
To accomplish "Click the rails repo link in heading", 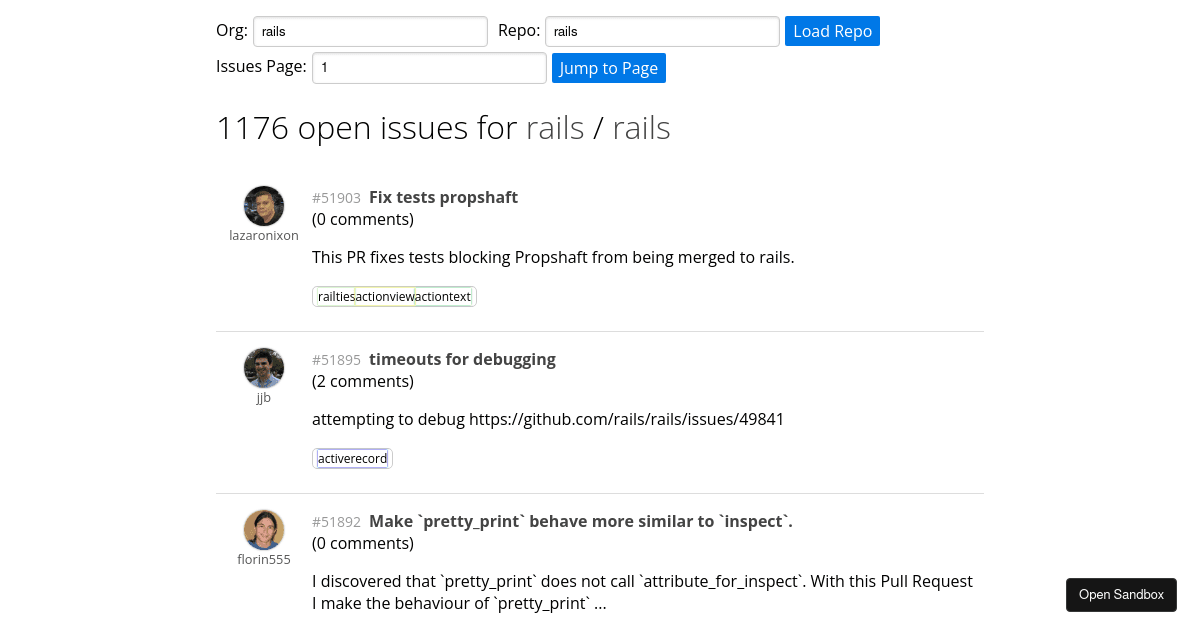I will [x=641, y=127].
